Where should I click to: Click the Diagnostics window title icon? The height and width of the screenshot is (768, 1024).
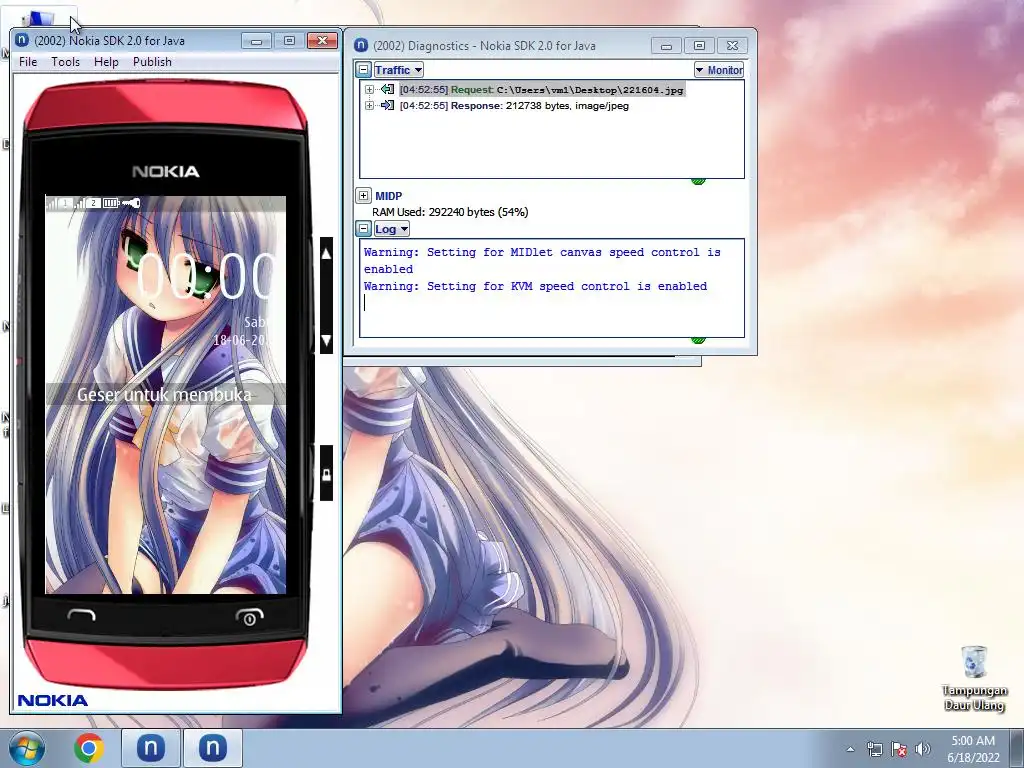360,46
